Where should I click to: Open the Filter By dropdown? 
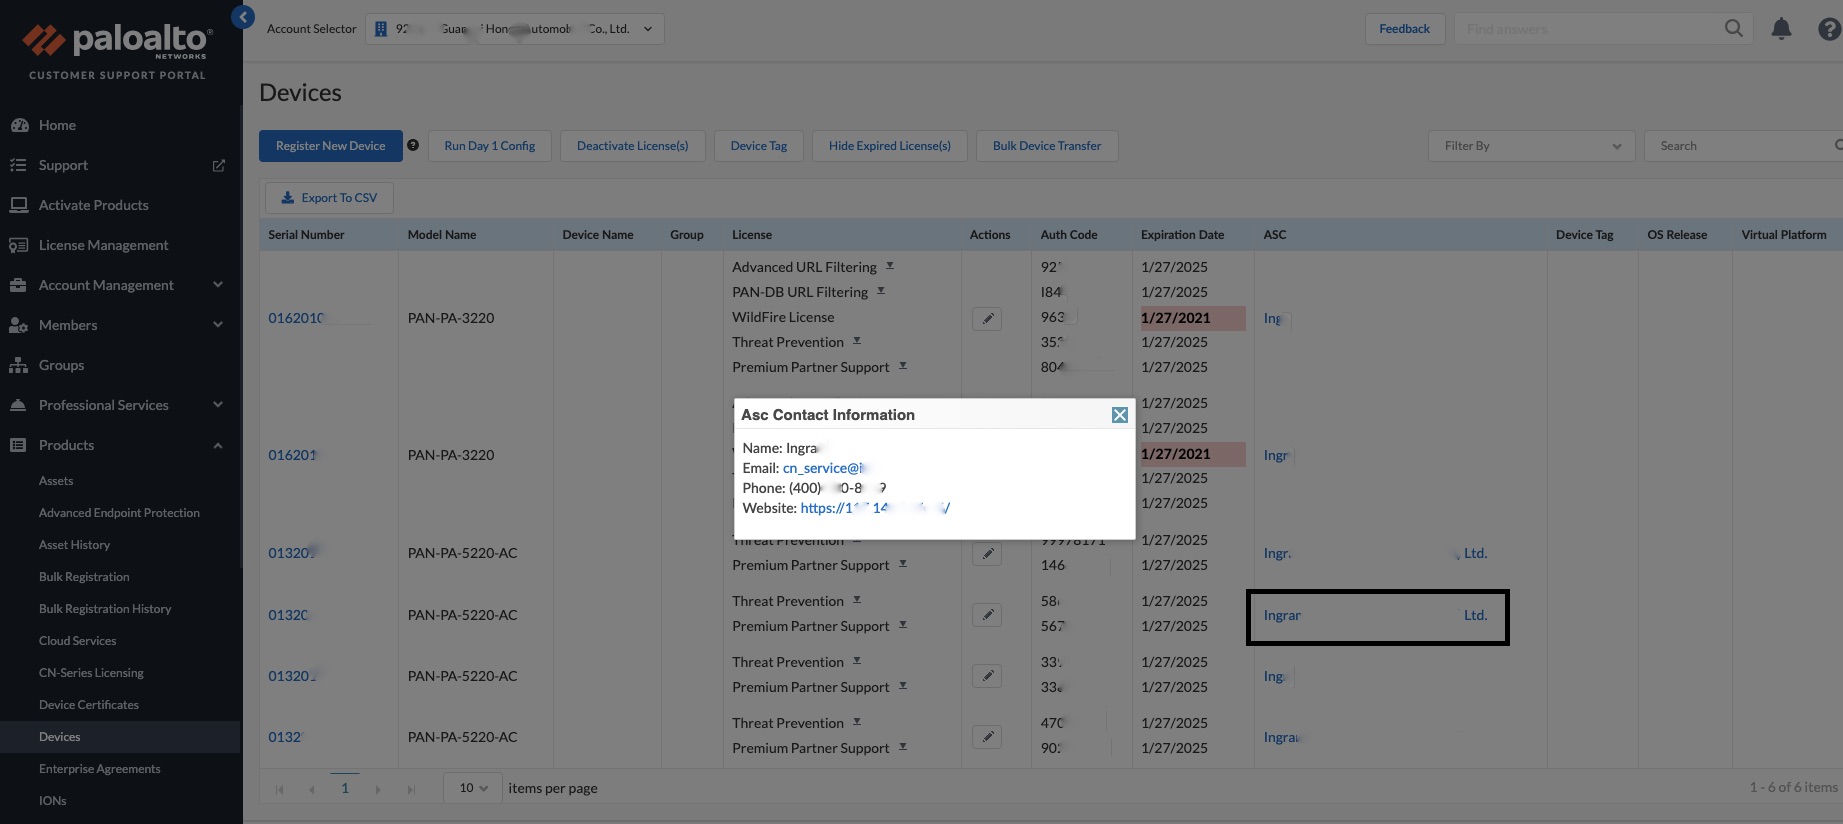(x=1531, y=146)
